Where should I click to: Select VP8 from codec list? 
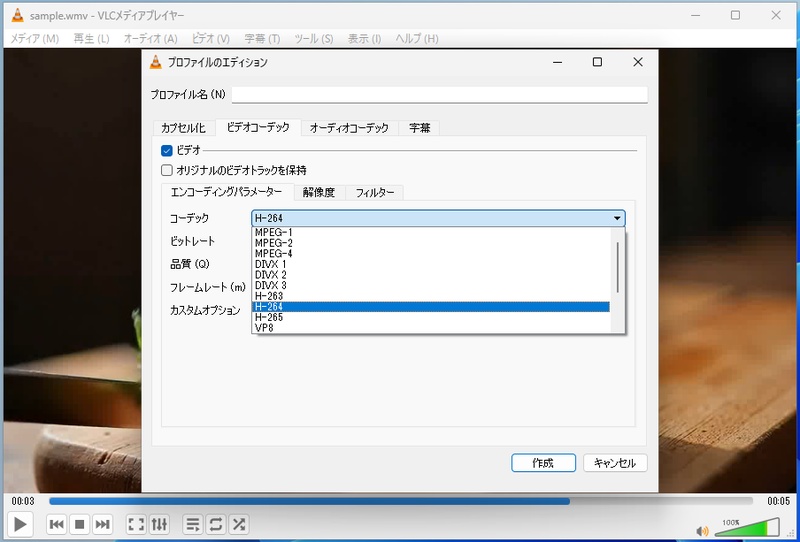431,328
